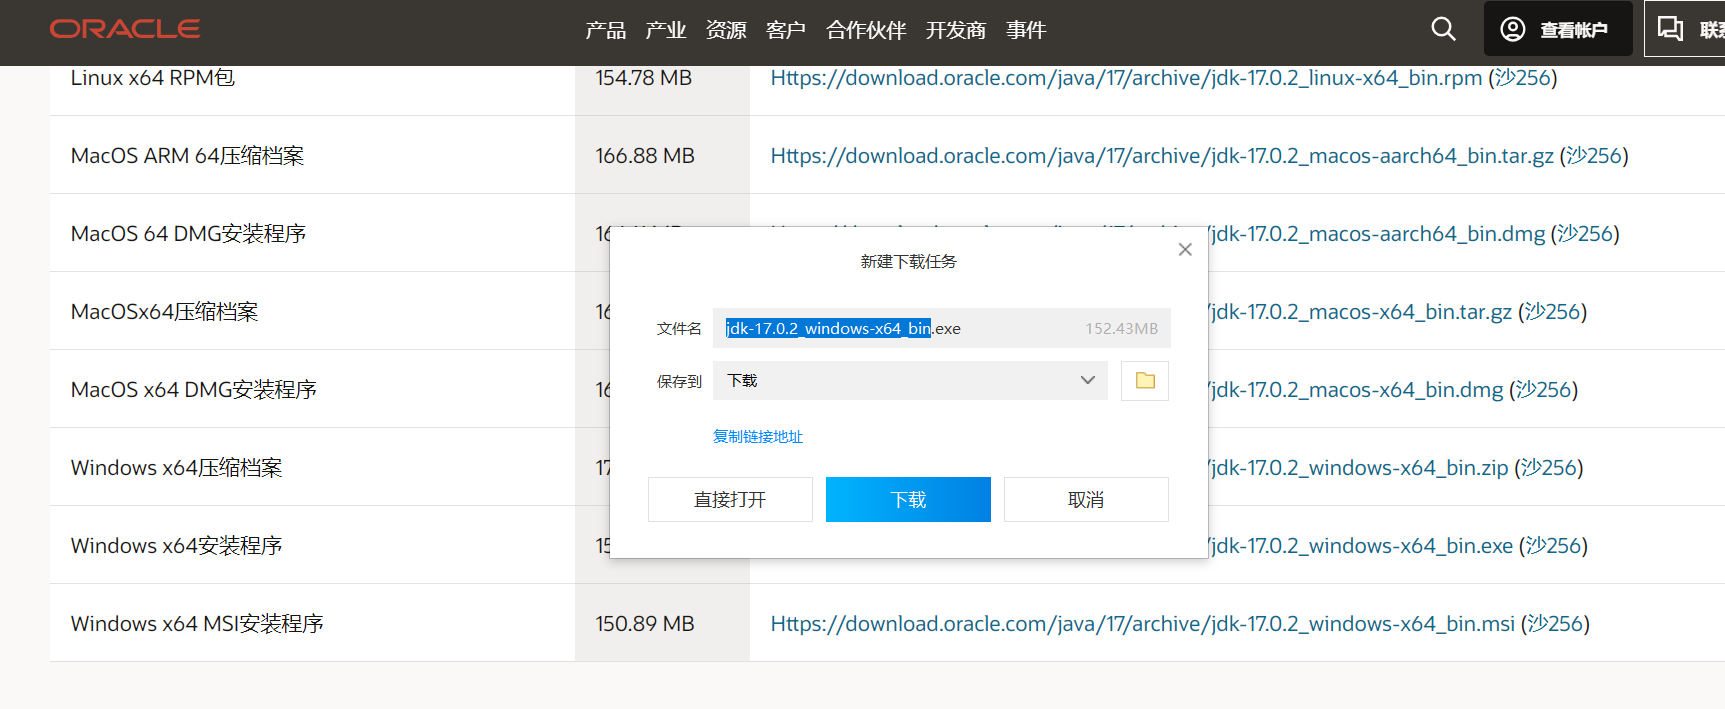Open the macos-x64_bin.tar.gz download link

pos(1361,312)
